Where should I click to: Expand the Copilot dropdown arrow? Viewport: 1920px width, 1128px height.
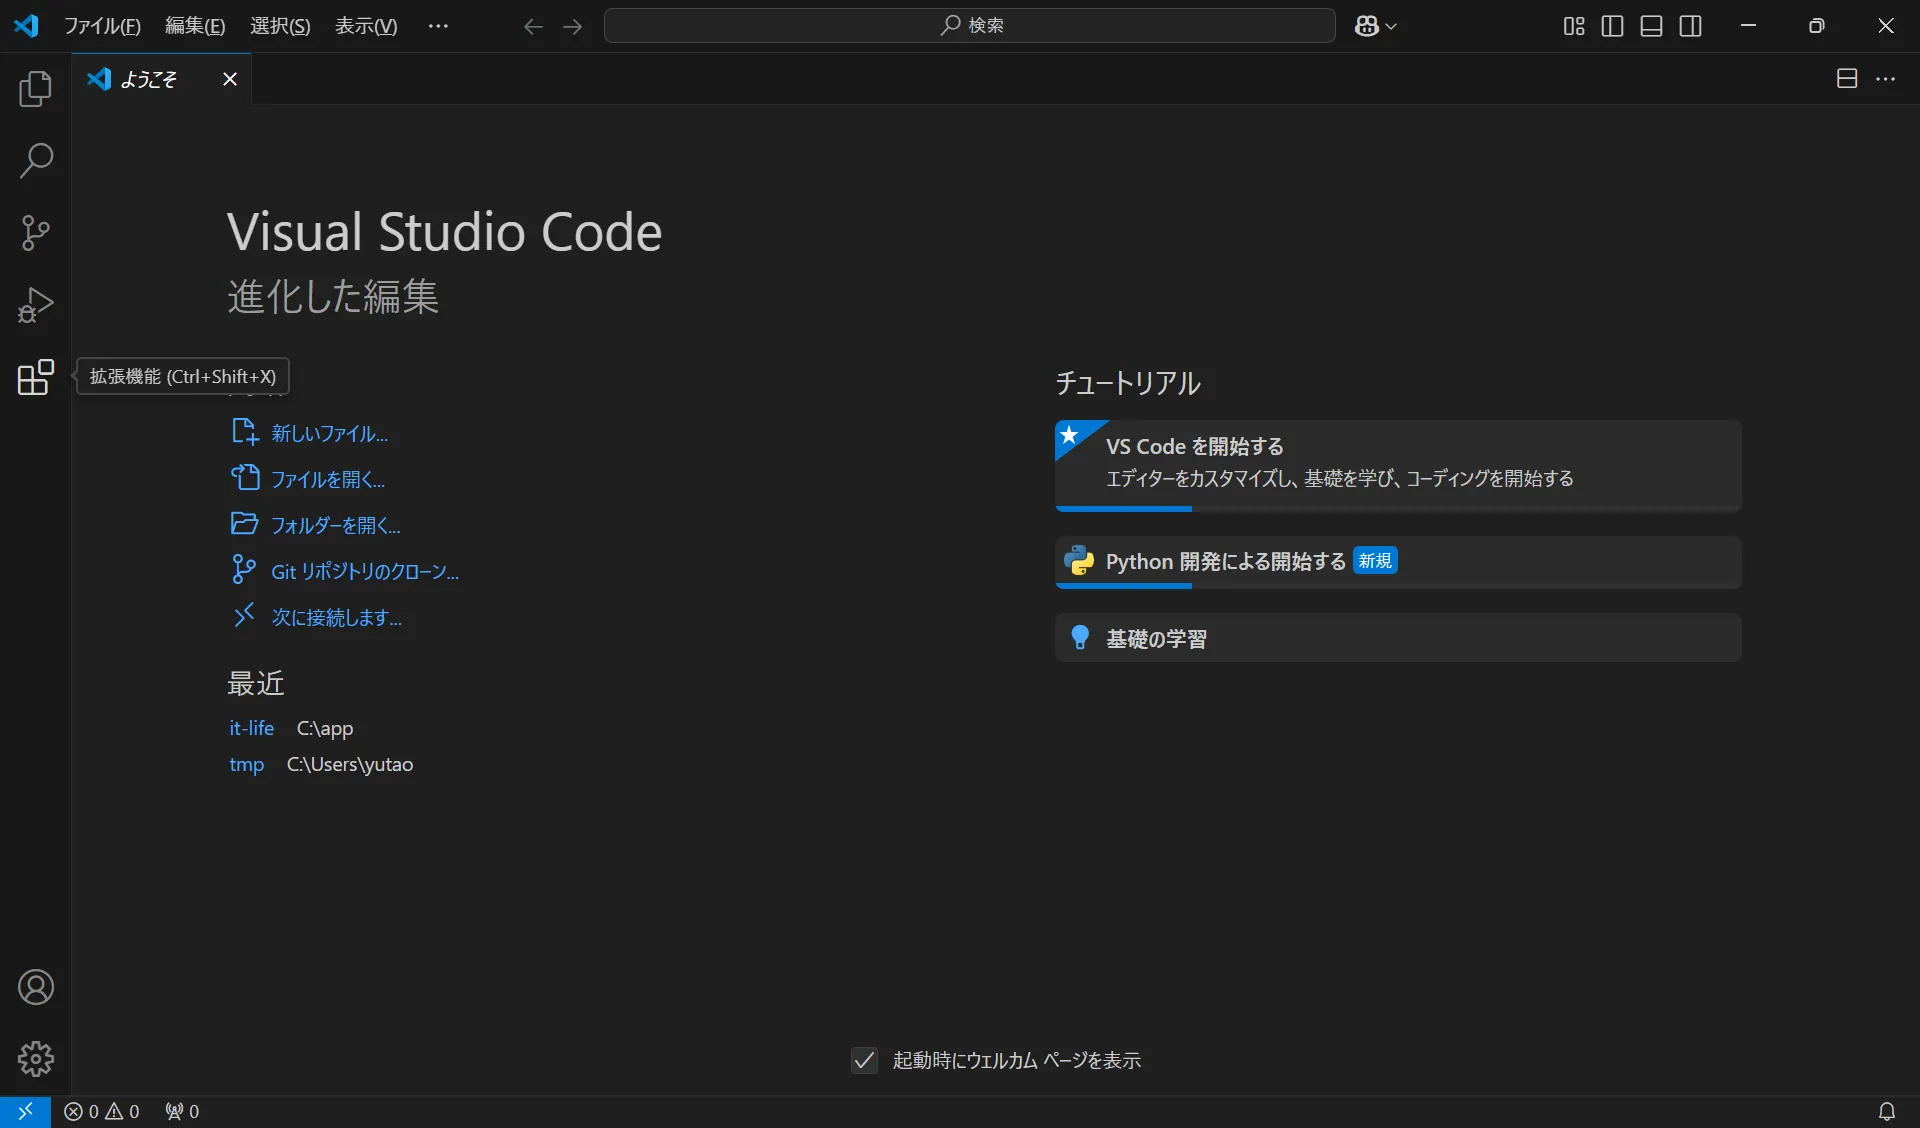click(x=1391, y=27)
